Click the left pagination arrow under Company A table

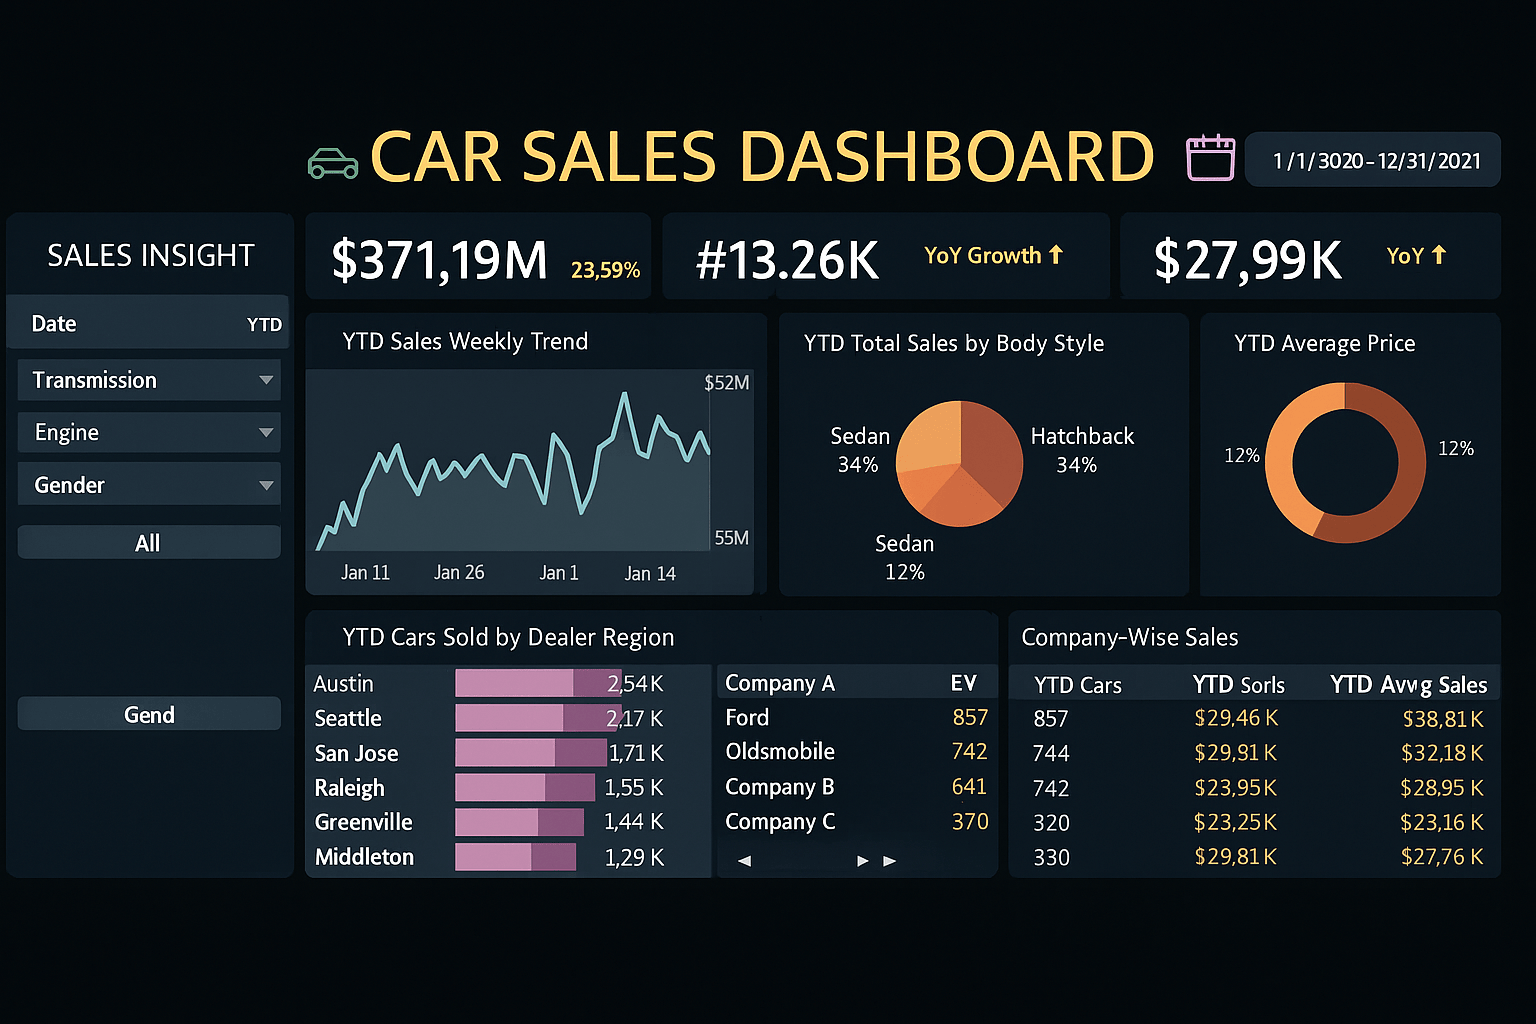(x=744, y=859)
